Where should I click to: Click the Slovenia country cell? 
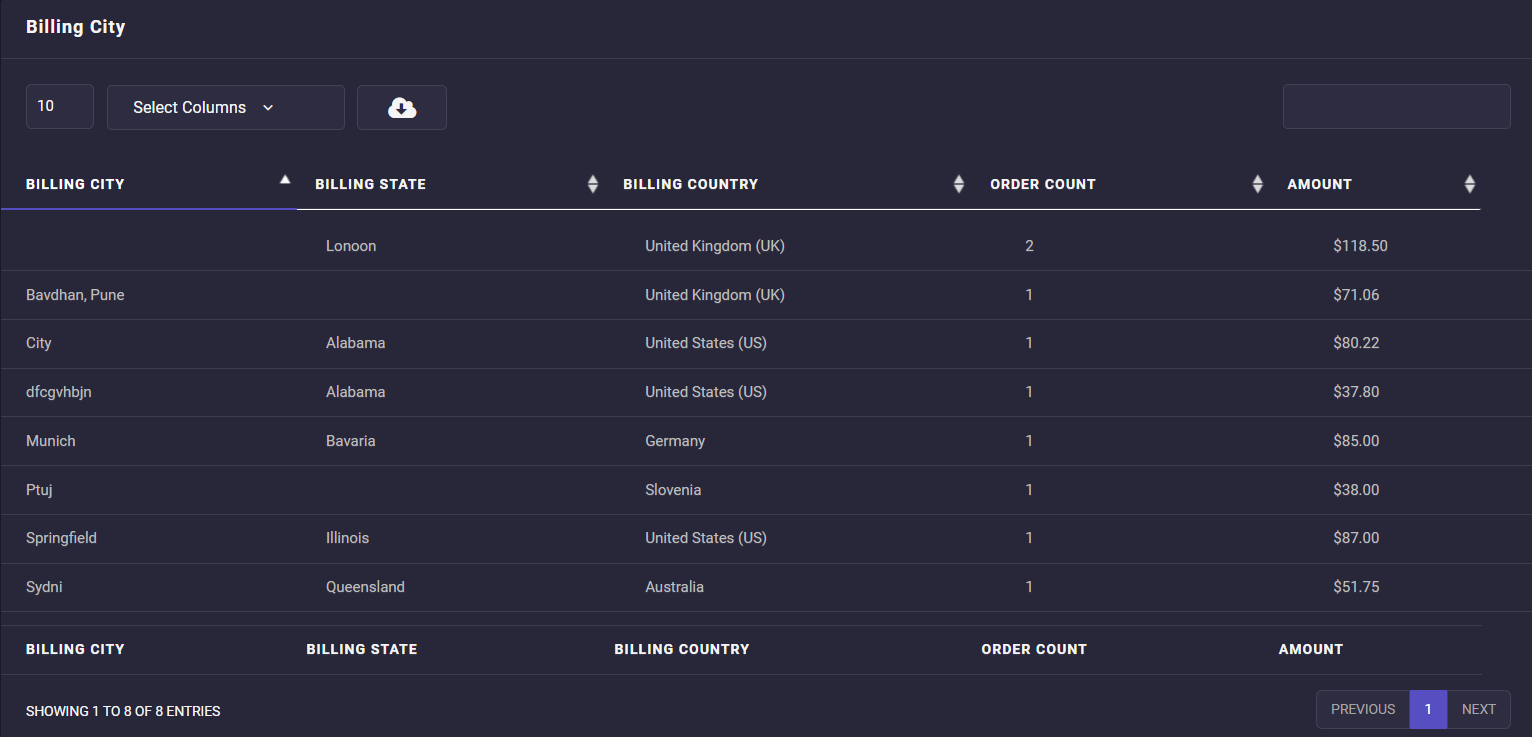pos(673,490)
